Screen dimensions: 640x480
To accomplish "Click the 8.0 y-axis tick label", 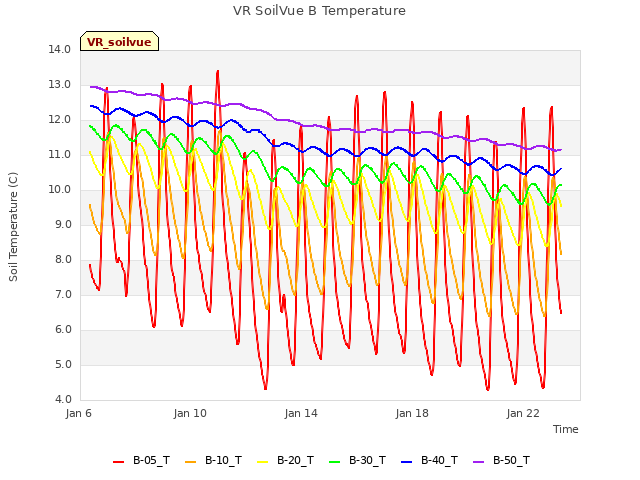I will [63, 260].
